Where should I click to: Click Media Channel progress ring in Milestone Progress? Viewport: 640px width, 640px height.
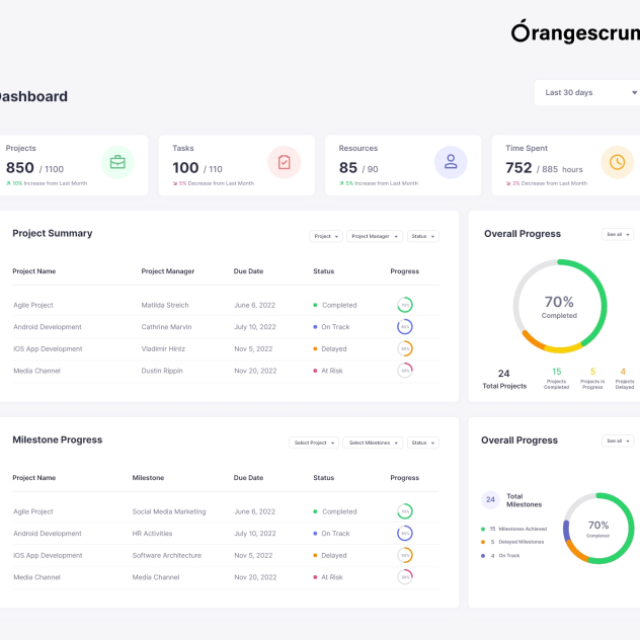point(405,577)
